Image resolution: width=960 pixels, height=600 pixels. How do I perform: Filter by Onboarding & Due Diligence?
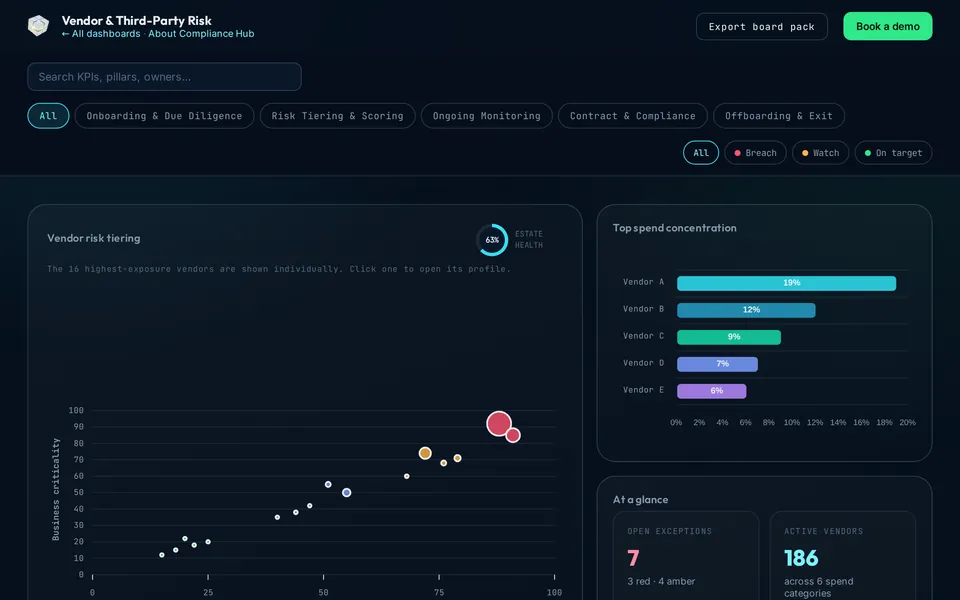[164, 116]
